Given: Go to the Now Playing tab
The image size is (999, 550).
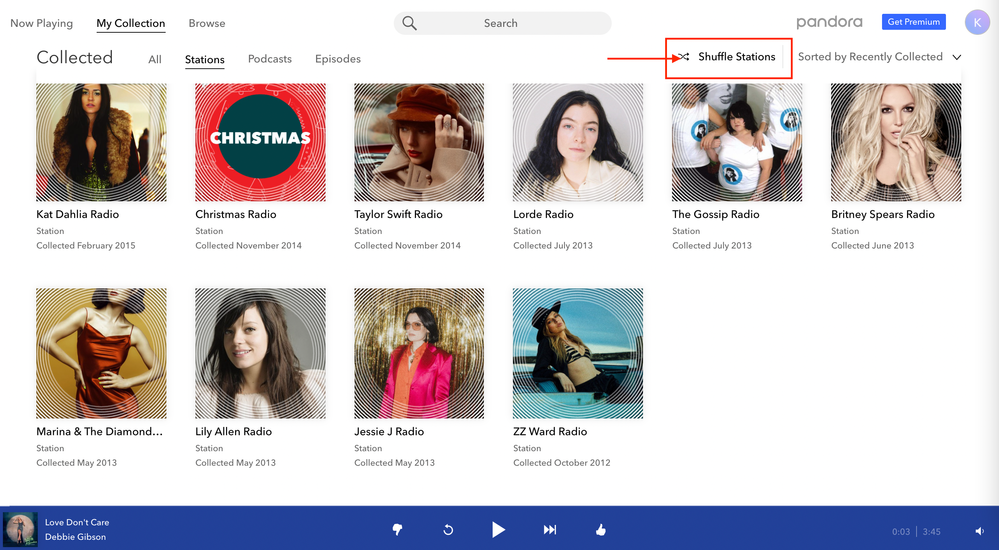Looking at the screenshot, I should click(x=41, y=23).
